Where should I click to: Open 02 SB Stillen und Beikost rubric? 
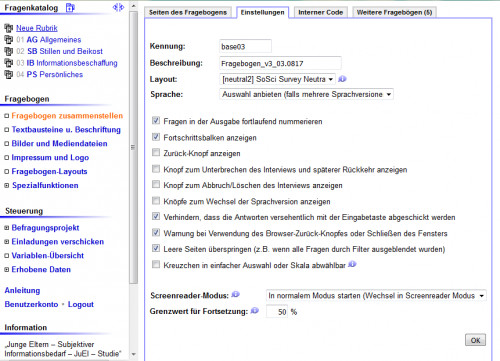[59, 51]
